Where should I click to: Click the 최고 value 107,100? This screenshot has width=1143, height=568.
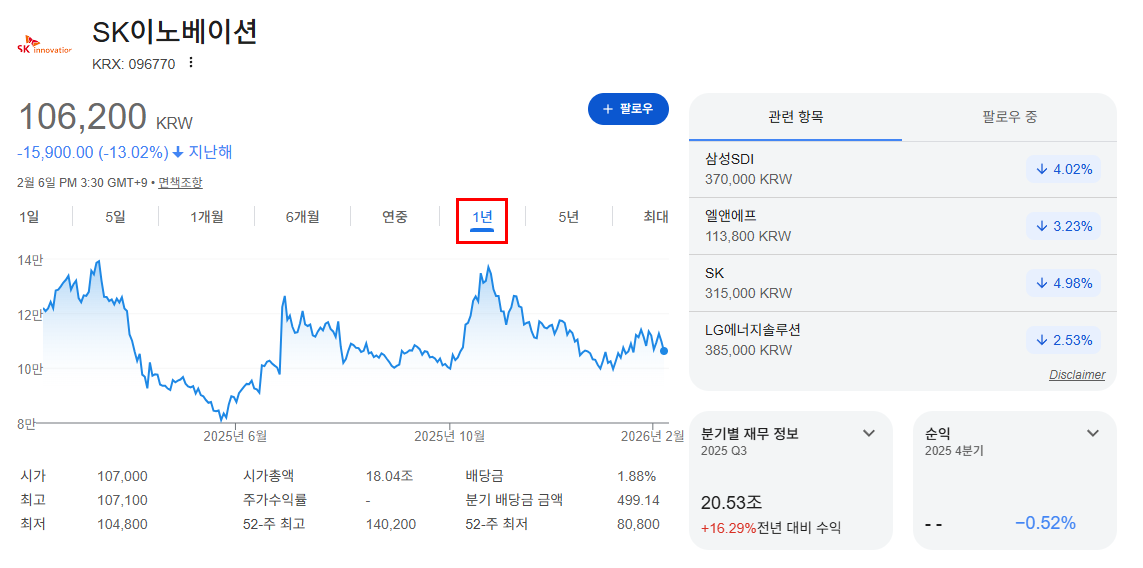click(x=122, y=501)
